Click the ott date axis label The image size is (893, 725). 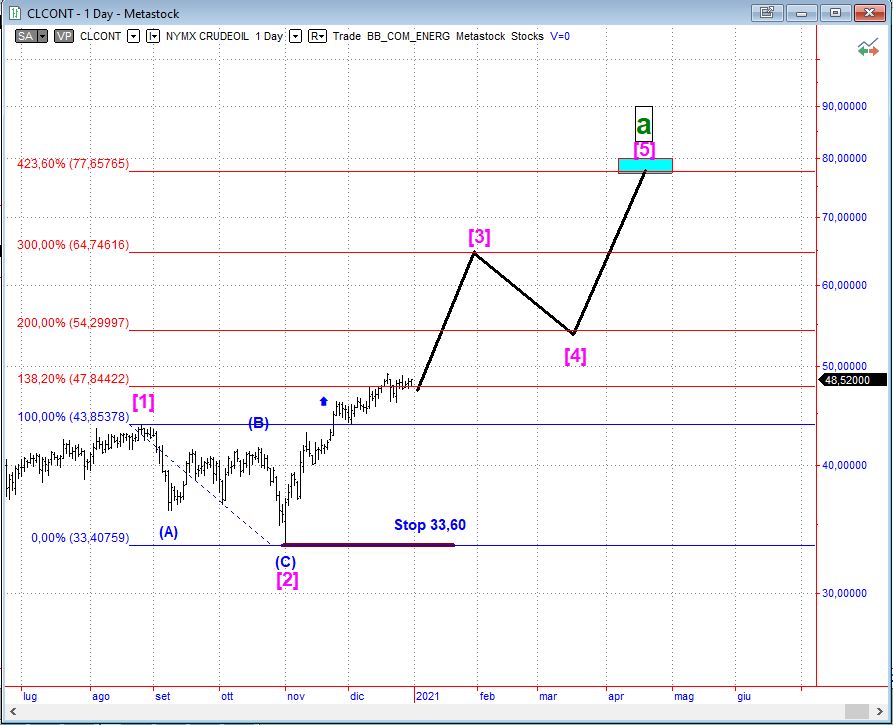(227, 696)
